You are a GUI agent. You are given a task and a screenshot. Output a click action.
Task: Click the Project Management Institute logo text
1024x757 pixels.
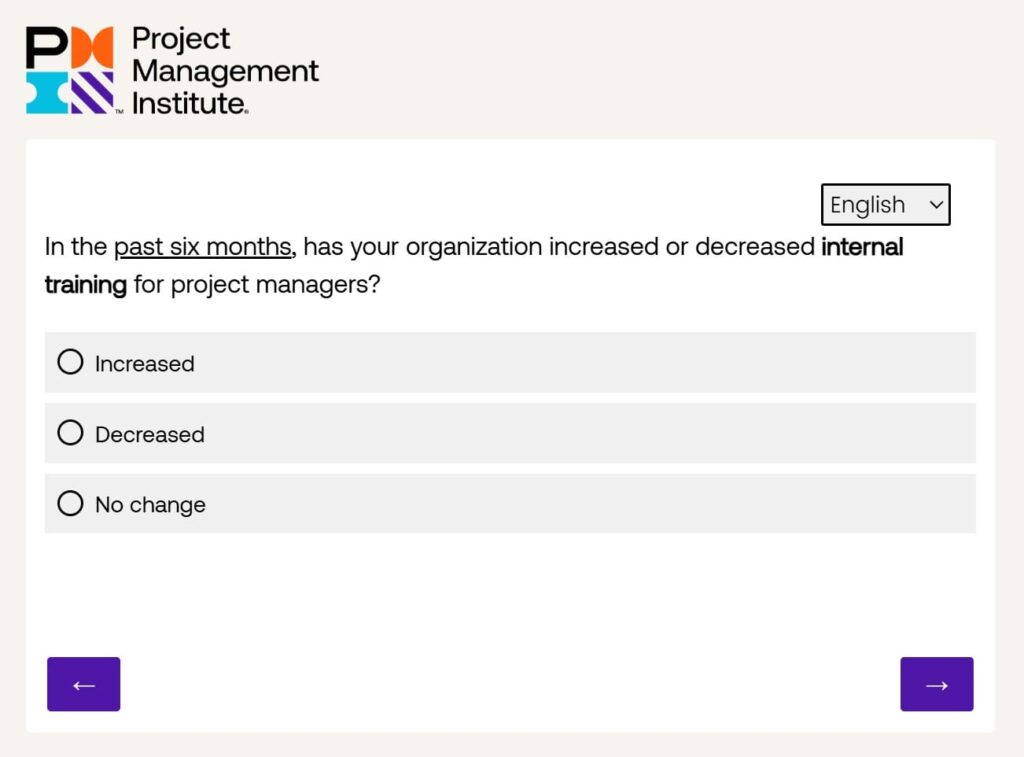pos(224,70)
